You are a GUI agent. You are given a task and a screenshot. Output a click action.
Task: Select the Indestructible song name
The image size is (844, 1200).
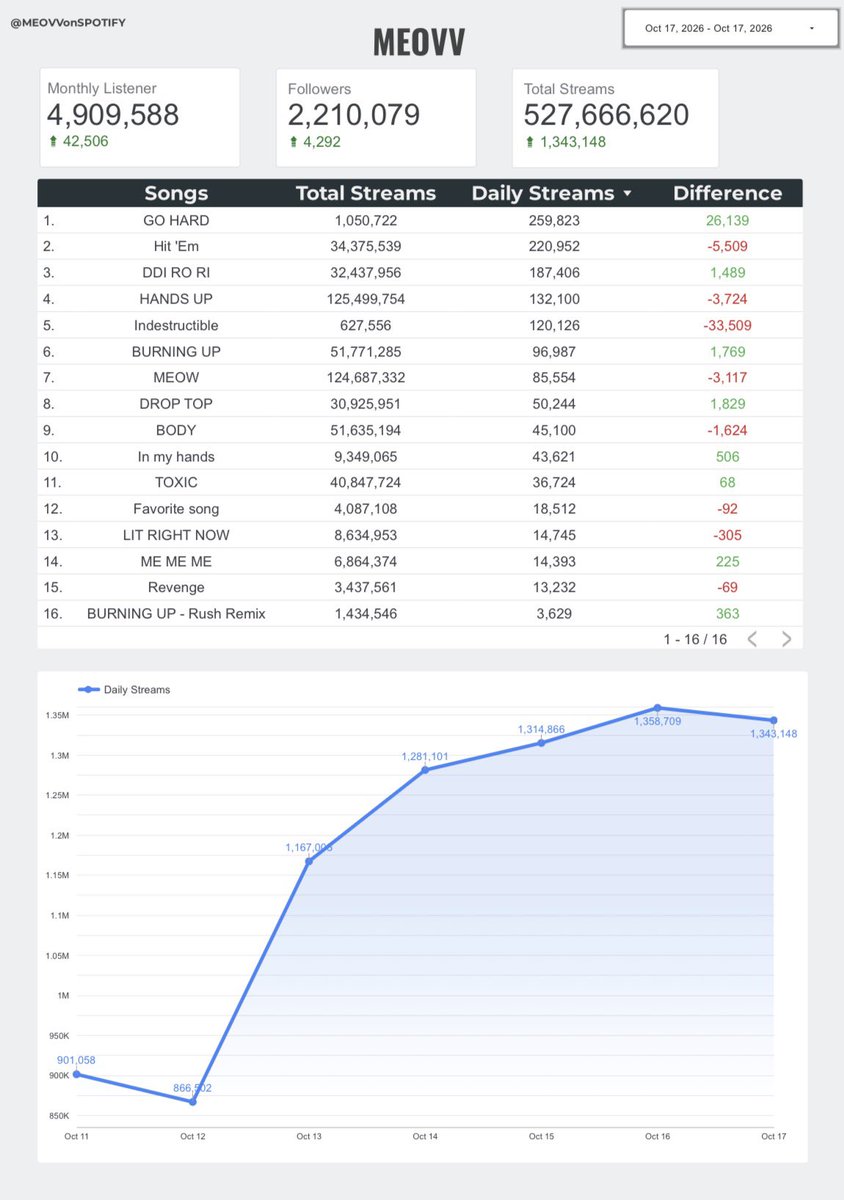pos(176,325)
